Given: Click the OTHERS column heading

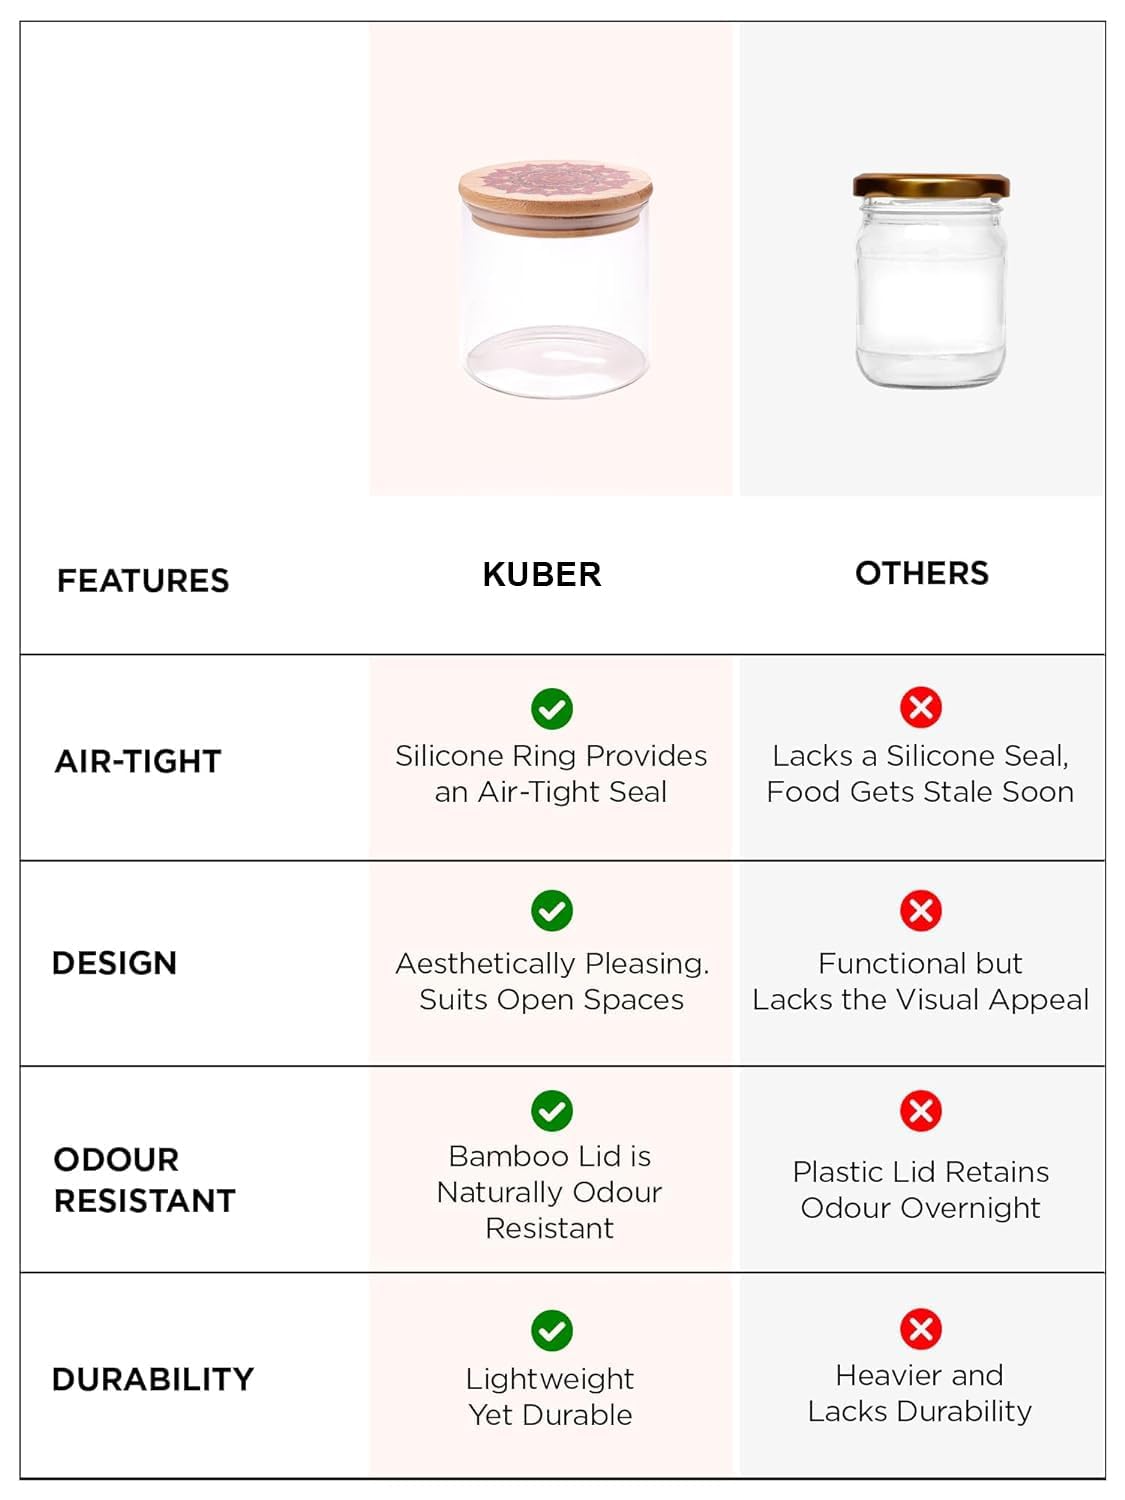Looking at the screenshot, I should (x=921, y=573).
